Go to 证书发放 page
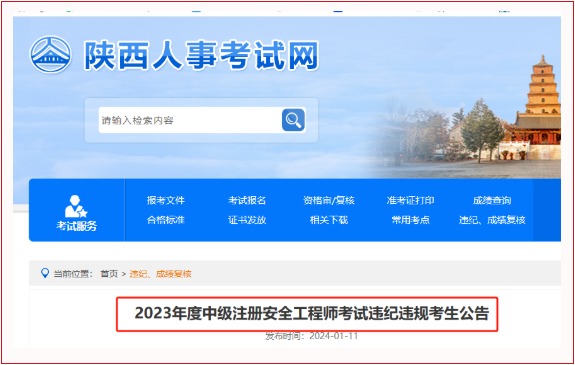This screenshot has width=575, height=365. 247,220
